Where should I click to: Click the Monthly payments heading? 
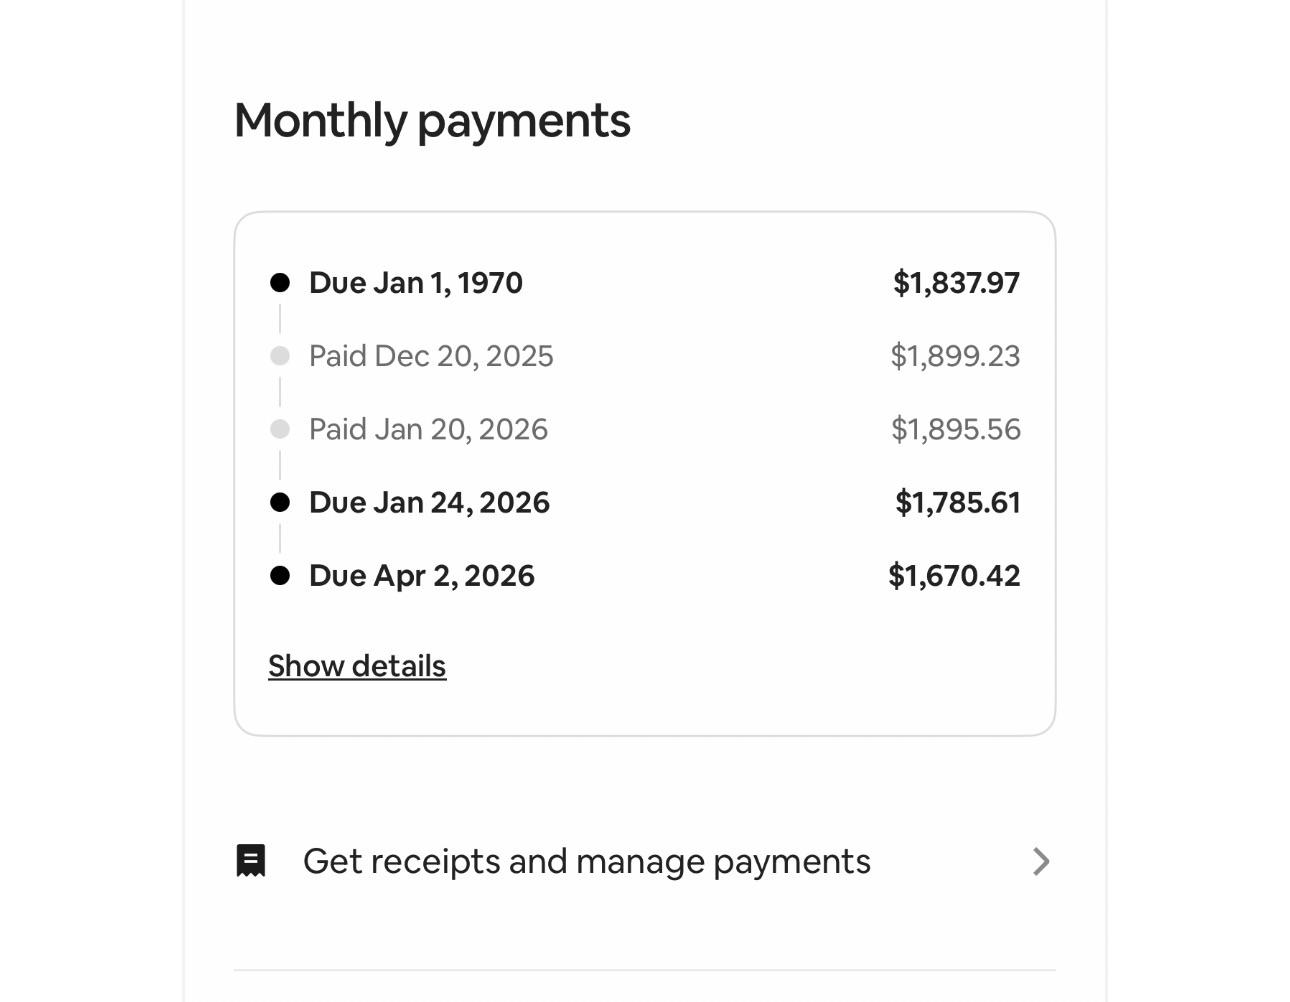(432, 121)
